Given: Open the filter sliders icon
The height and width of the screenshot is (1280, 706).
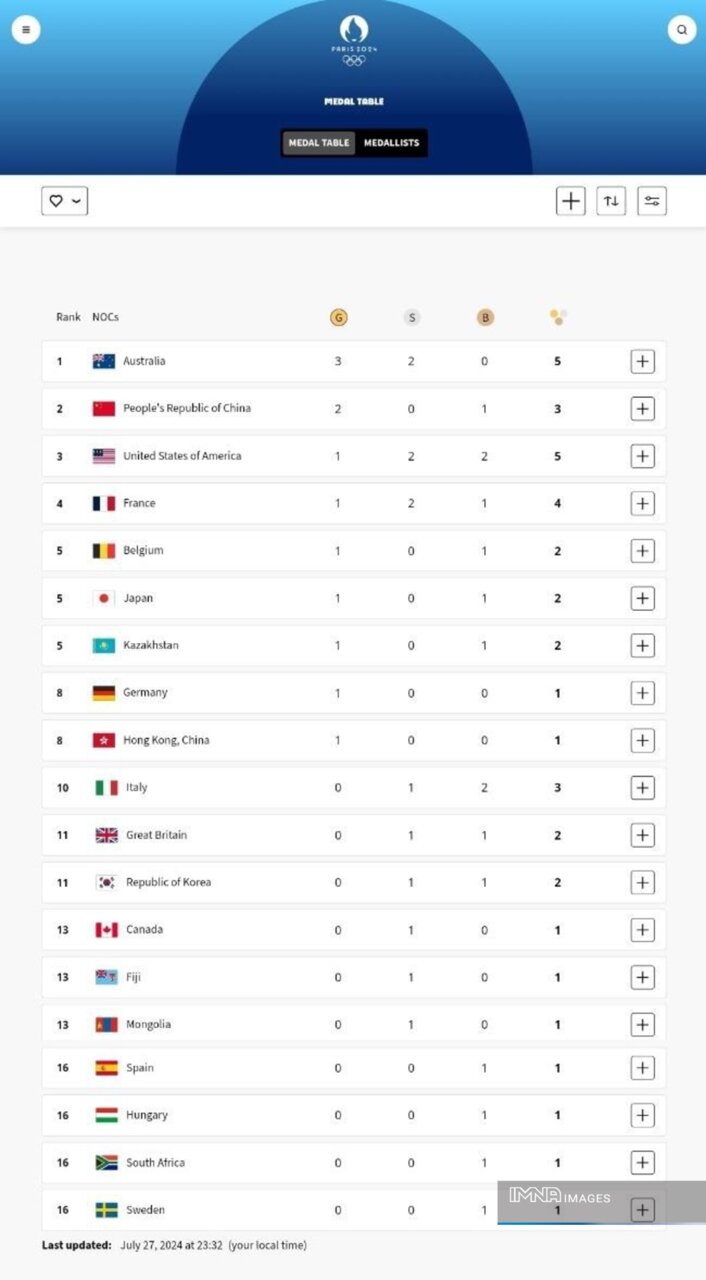Looking at the screenshot, I should click(x=652, y=201).
